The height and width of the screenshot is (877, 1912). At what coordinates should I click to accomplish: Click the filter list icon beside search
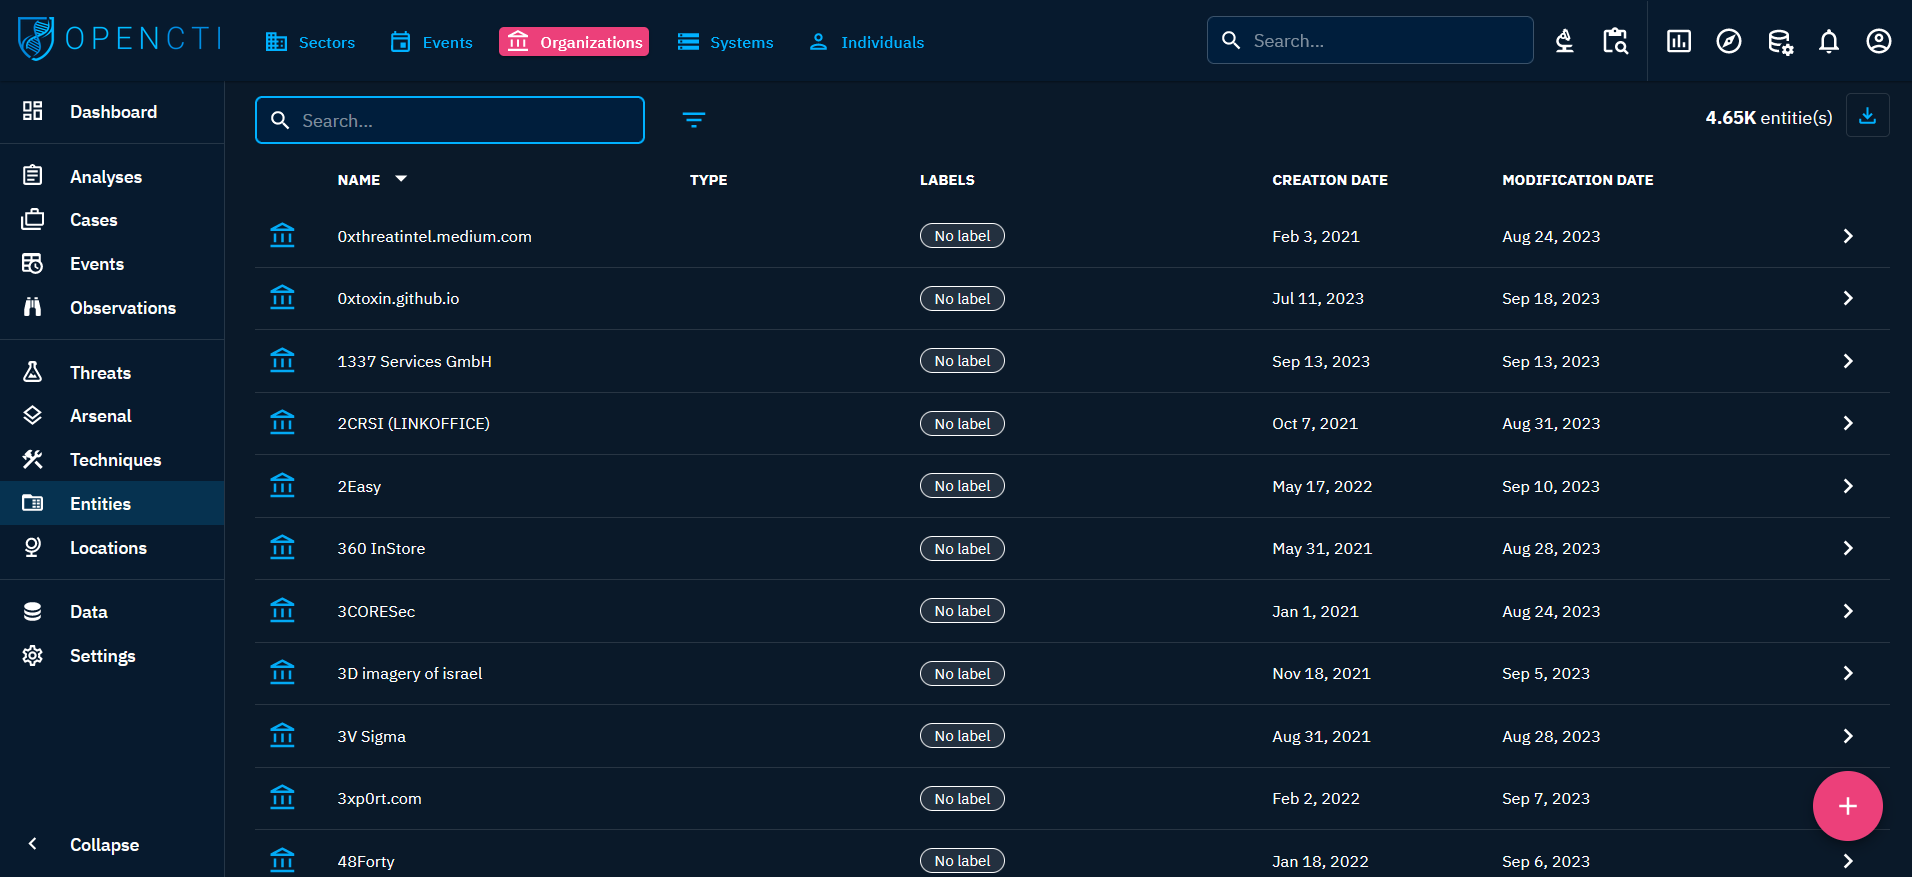click(x=693, y=120)
